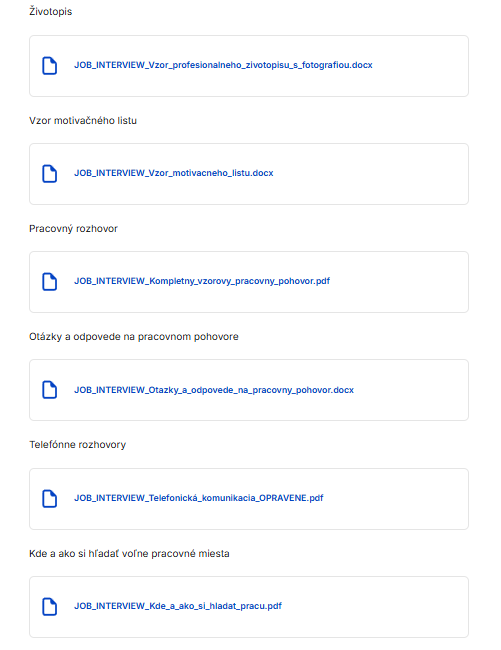Select file icon for Telefonická_komunikacia_OPRAVENE pdf
The image size is (501, 650).
point(50,499)
